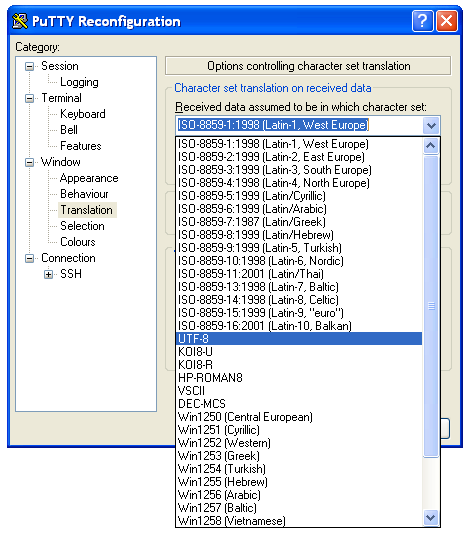469x534 pixels.
Task: Choose ISO-8859-7:1987 (Latin/Greek)
Action: coord(299,222)
